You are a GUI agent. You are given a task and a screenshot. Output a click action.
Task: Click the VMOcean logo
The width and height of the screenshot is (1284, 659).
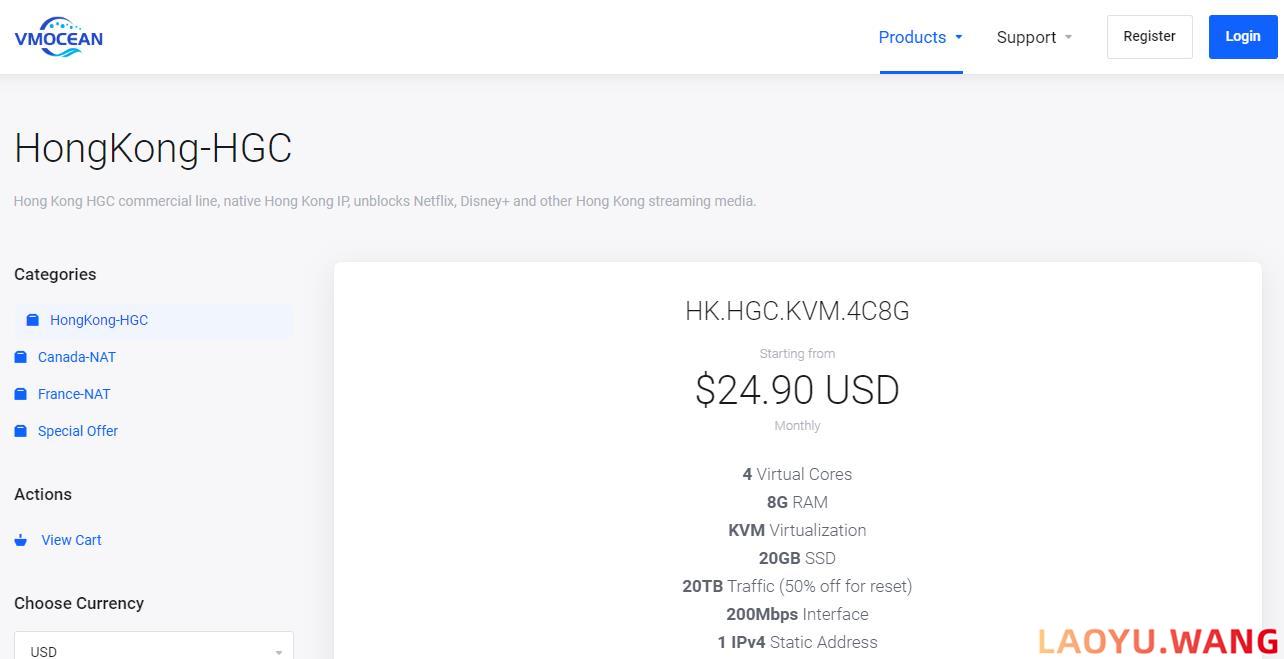pos(58,37)
